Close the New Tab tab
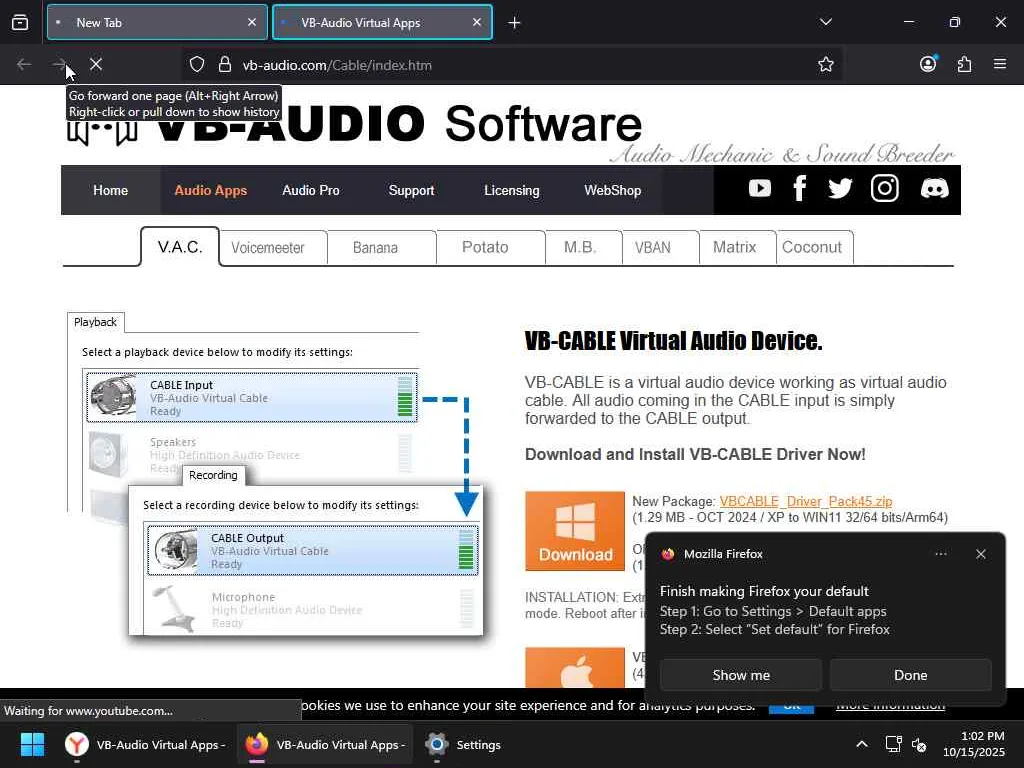This screenshot has height=768, width=1024. [252, 22]
